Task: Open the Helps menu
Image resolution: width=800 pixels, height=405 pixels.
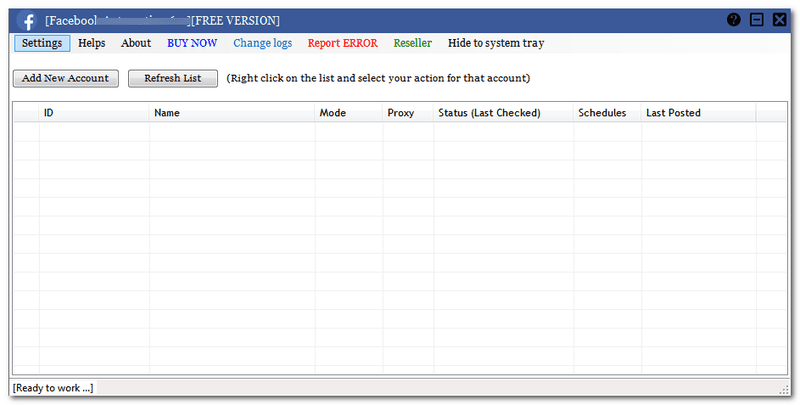Action: pos(92,43)
